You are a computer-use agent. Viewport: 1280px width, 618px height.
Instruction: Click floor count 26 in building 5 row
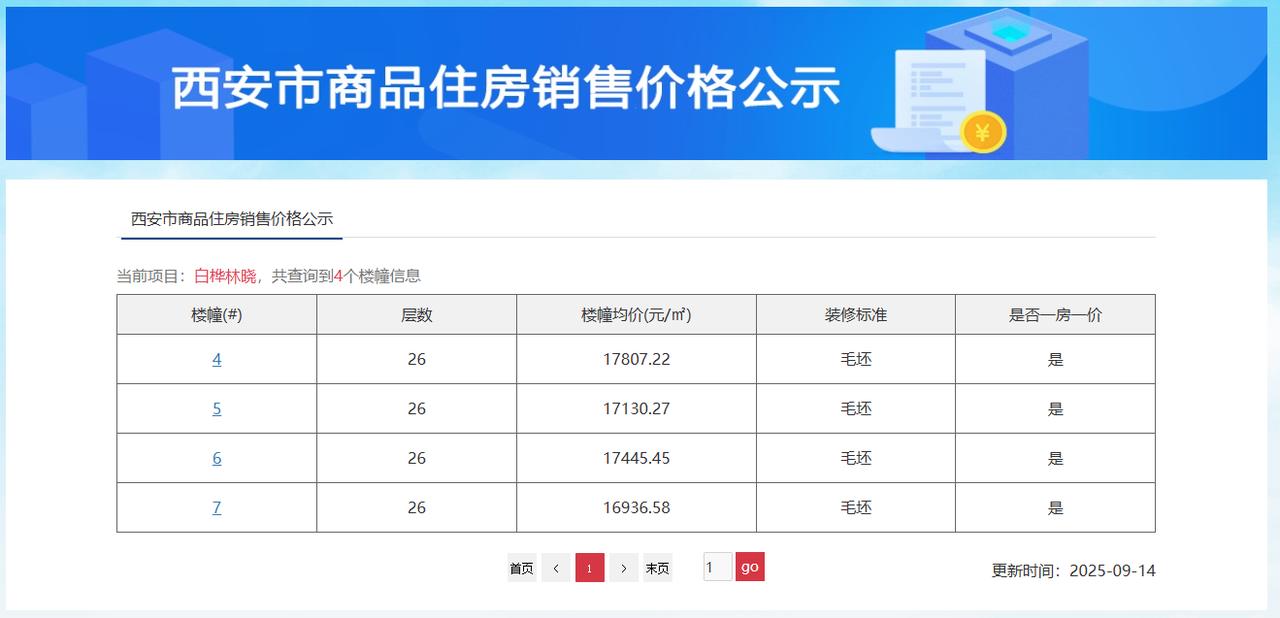point(417,409)
